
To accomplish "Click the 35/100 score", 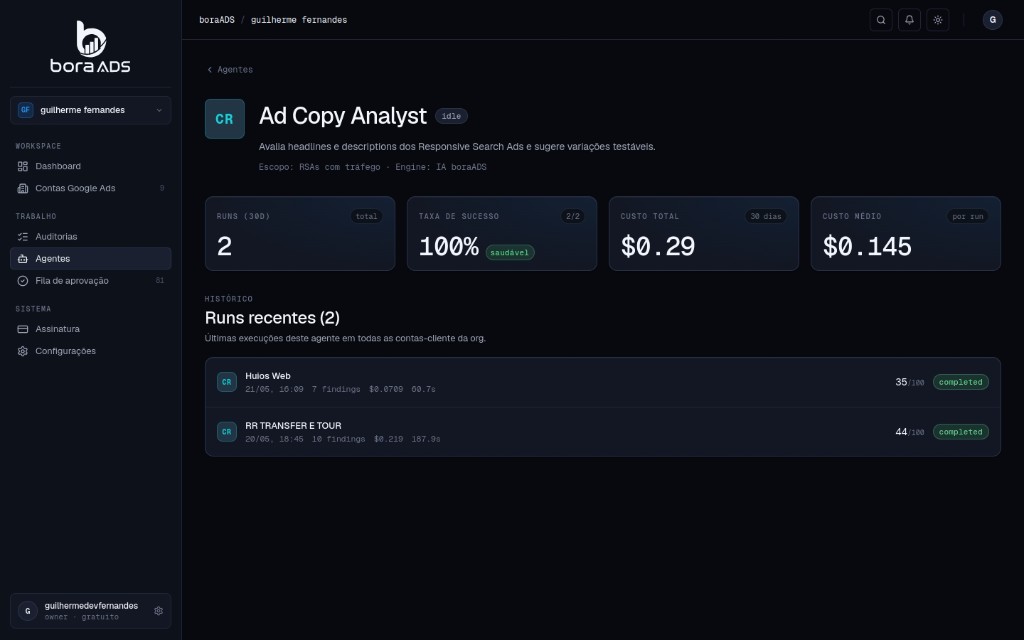I will (x=910, y=382).
